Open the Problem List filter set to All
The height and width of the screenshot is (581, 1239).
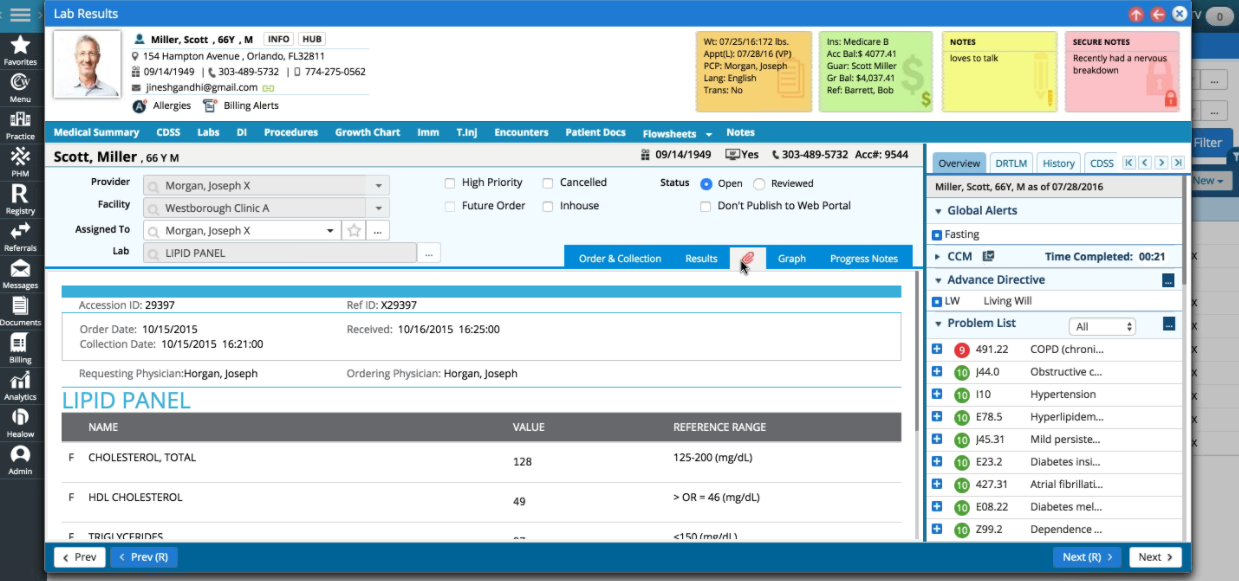[x=1103, y=325]
